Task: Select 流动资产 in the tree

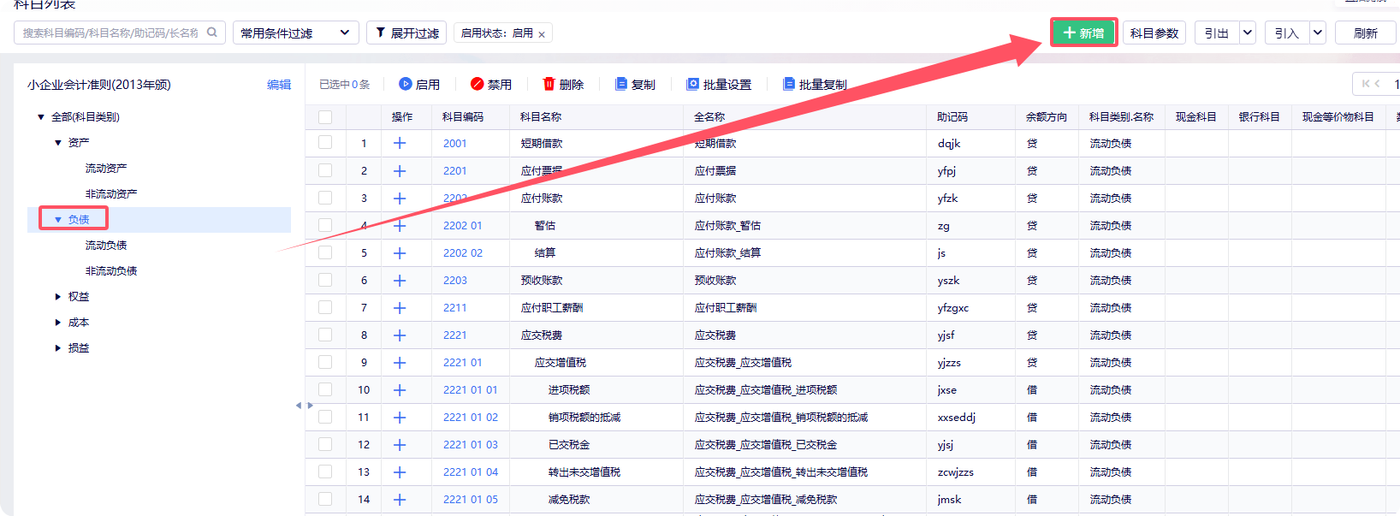Action: pyautogui.click(x=106, y=168)
